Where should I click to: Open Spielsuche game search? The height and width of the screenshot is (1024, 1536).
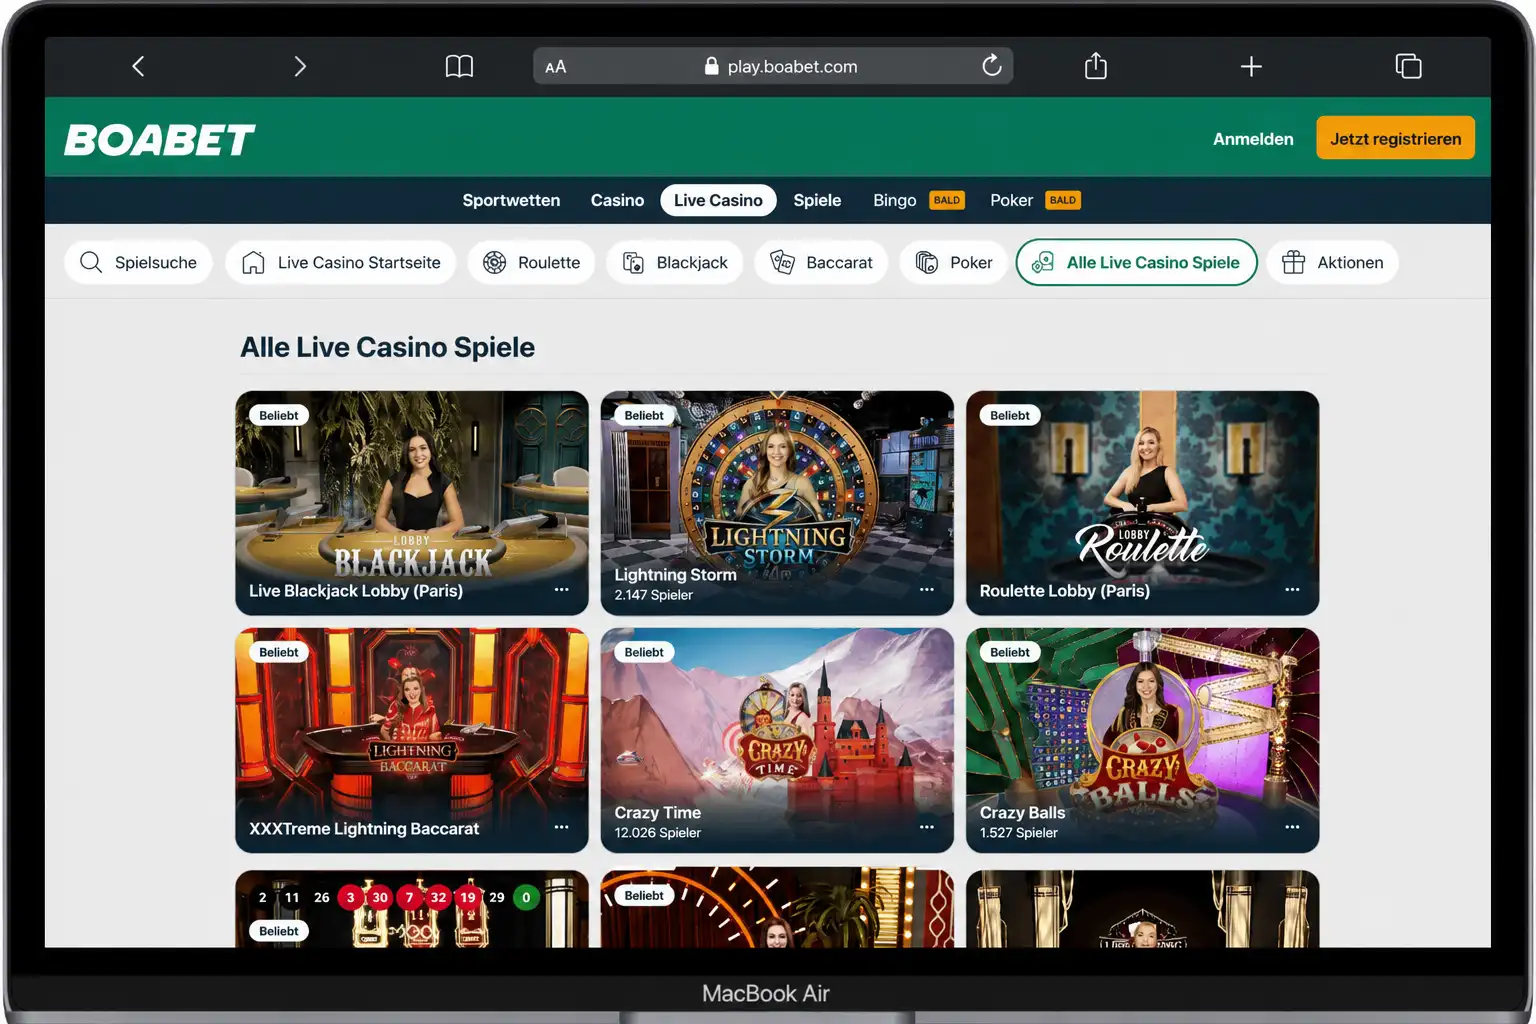pos(139,262)
